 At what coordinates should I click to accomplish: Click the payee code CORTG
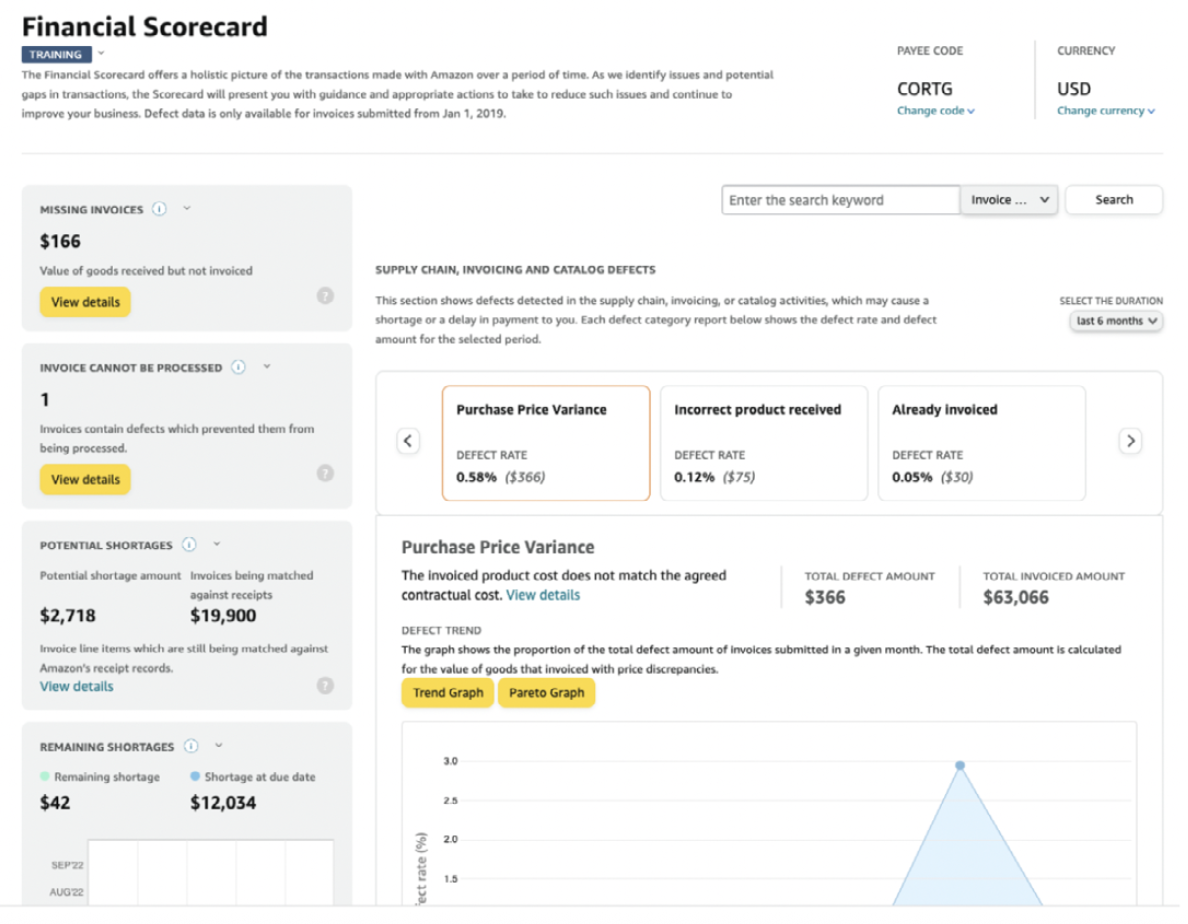(x=924, y=89)
